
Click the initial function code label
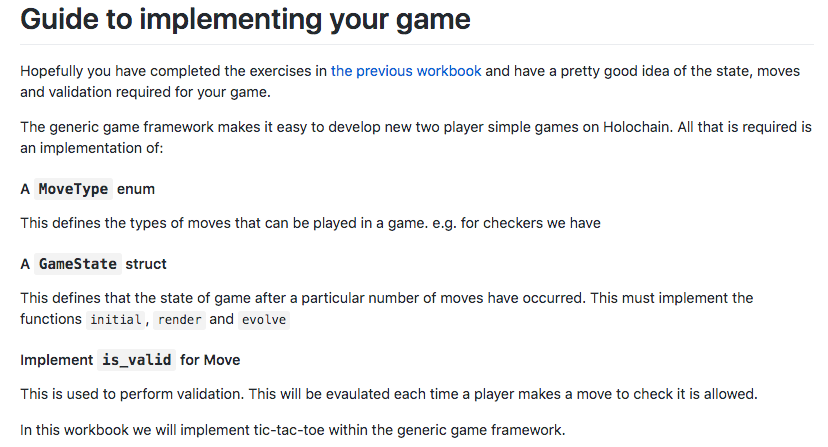(x=116, y=320)
